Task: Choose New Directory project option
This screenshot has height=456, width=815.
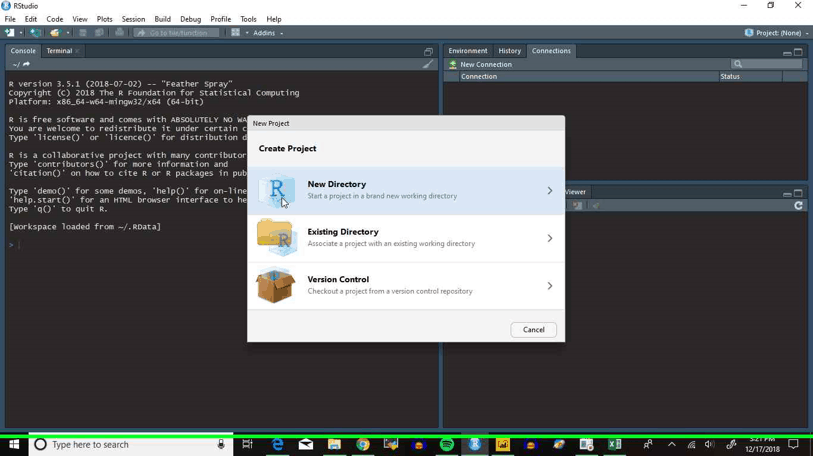Action: pos(406,191)
